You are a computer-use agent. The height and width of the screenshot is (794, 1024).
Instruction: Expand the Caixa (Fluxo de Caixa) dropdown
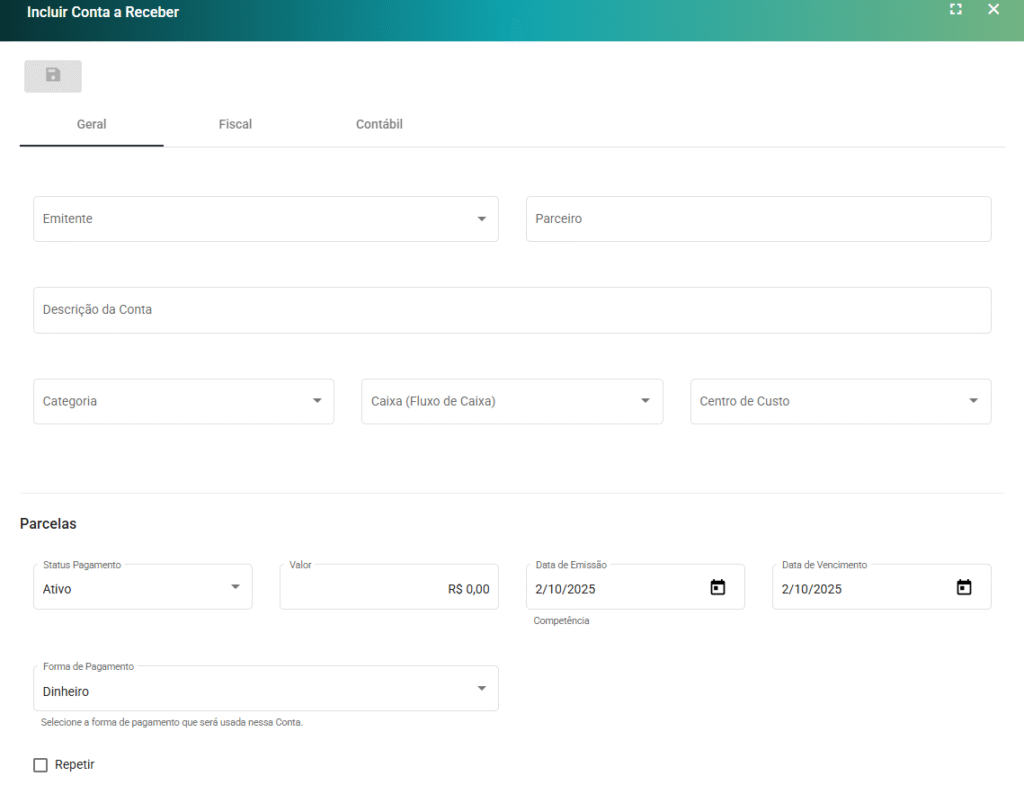(645, 401)
